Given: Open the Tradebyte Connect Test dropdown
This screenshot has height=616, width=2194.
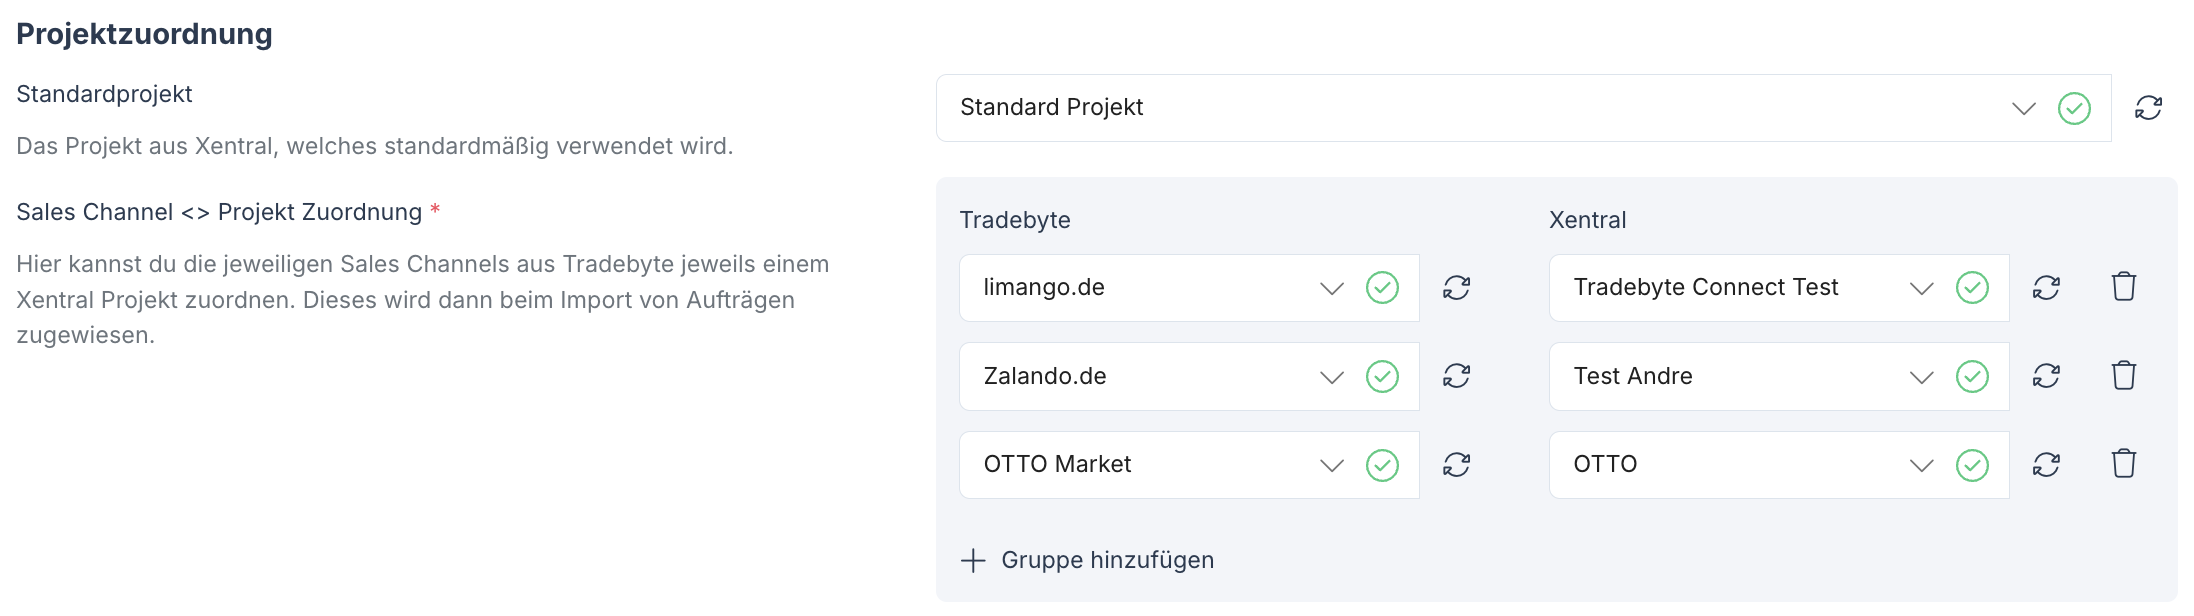Looking at the screenshot, I should 1921,287.
